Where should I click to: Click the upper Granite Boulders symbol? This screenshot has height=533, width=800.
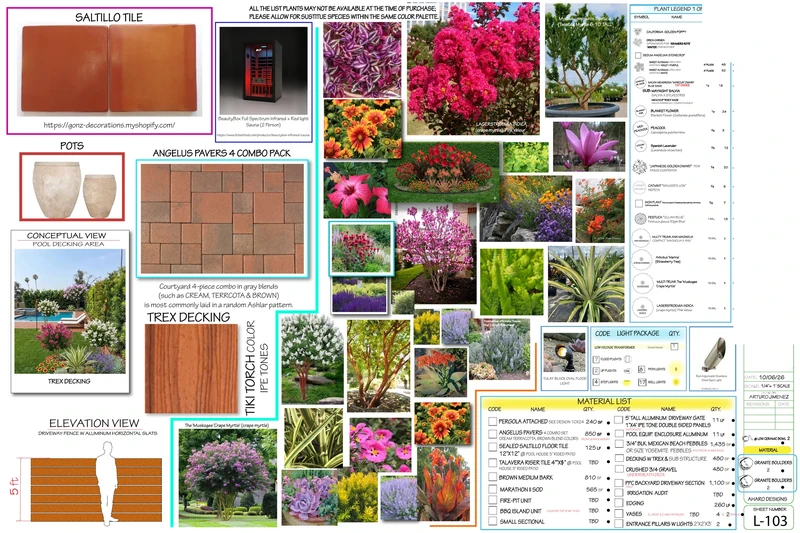pyautogui.click(x=745, y=464)
